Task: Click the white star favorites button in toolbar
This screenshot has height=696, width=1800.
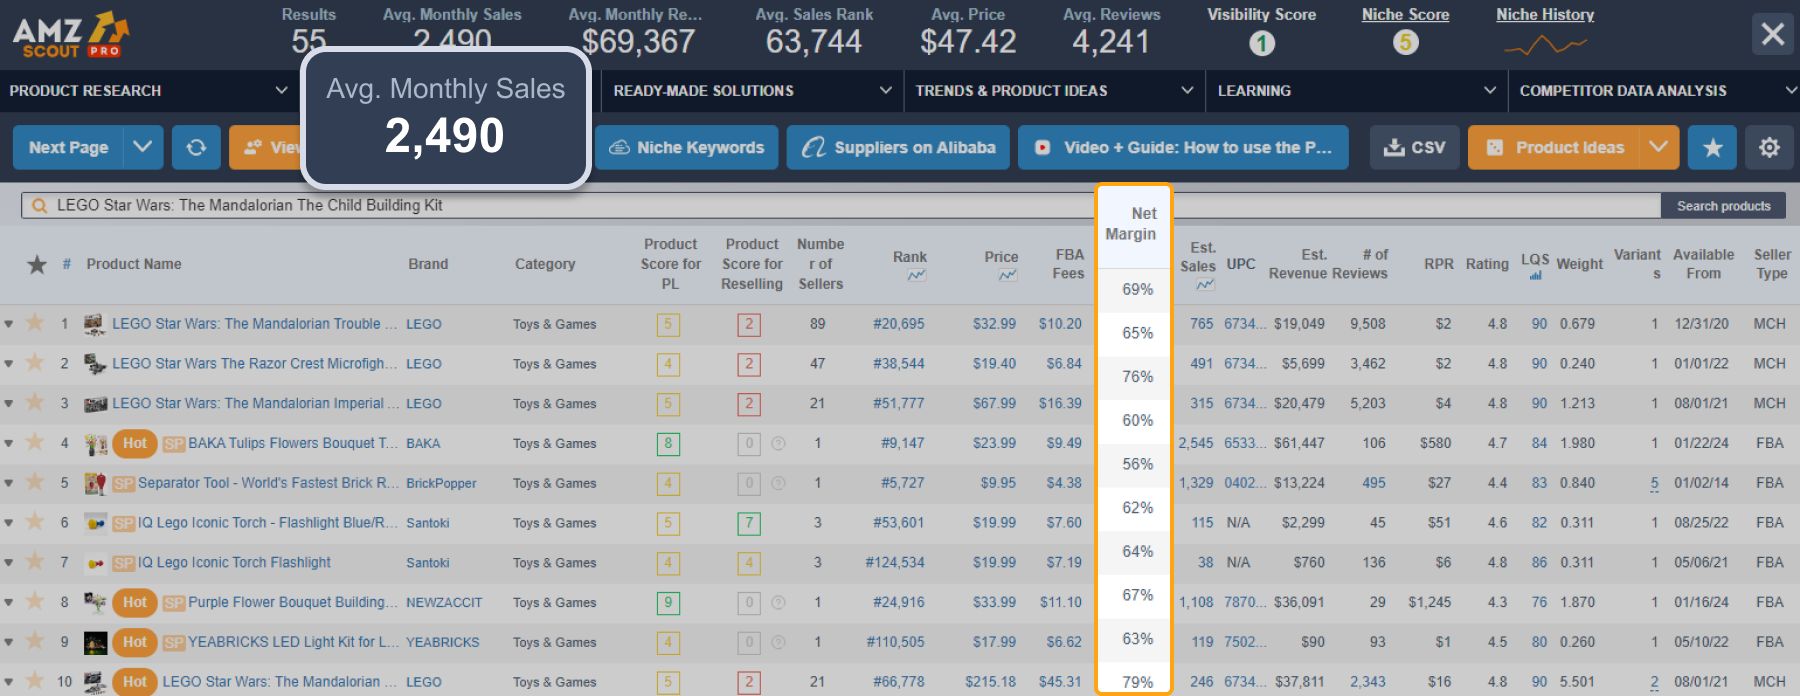Action: (1712, 147)
